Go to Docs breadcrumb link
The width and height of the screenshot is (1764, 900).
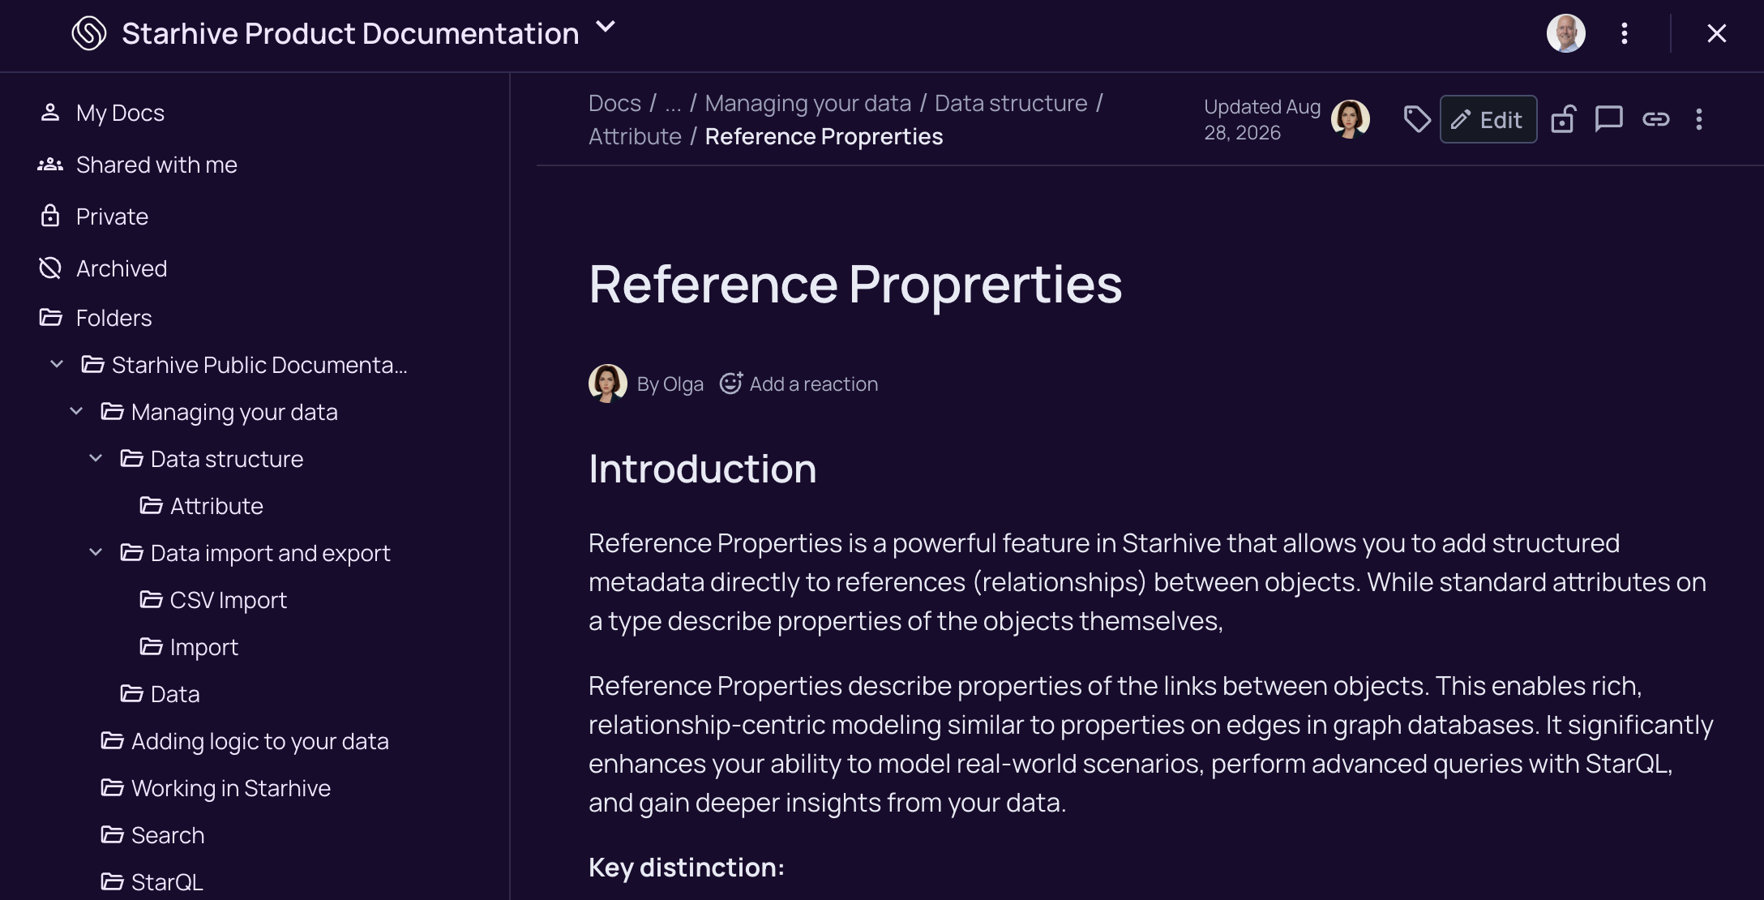[x=614, y=103]
